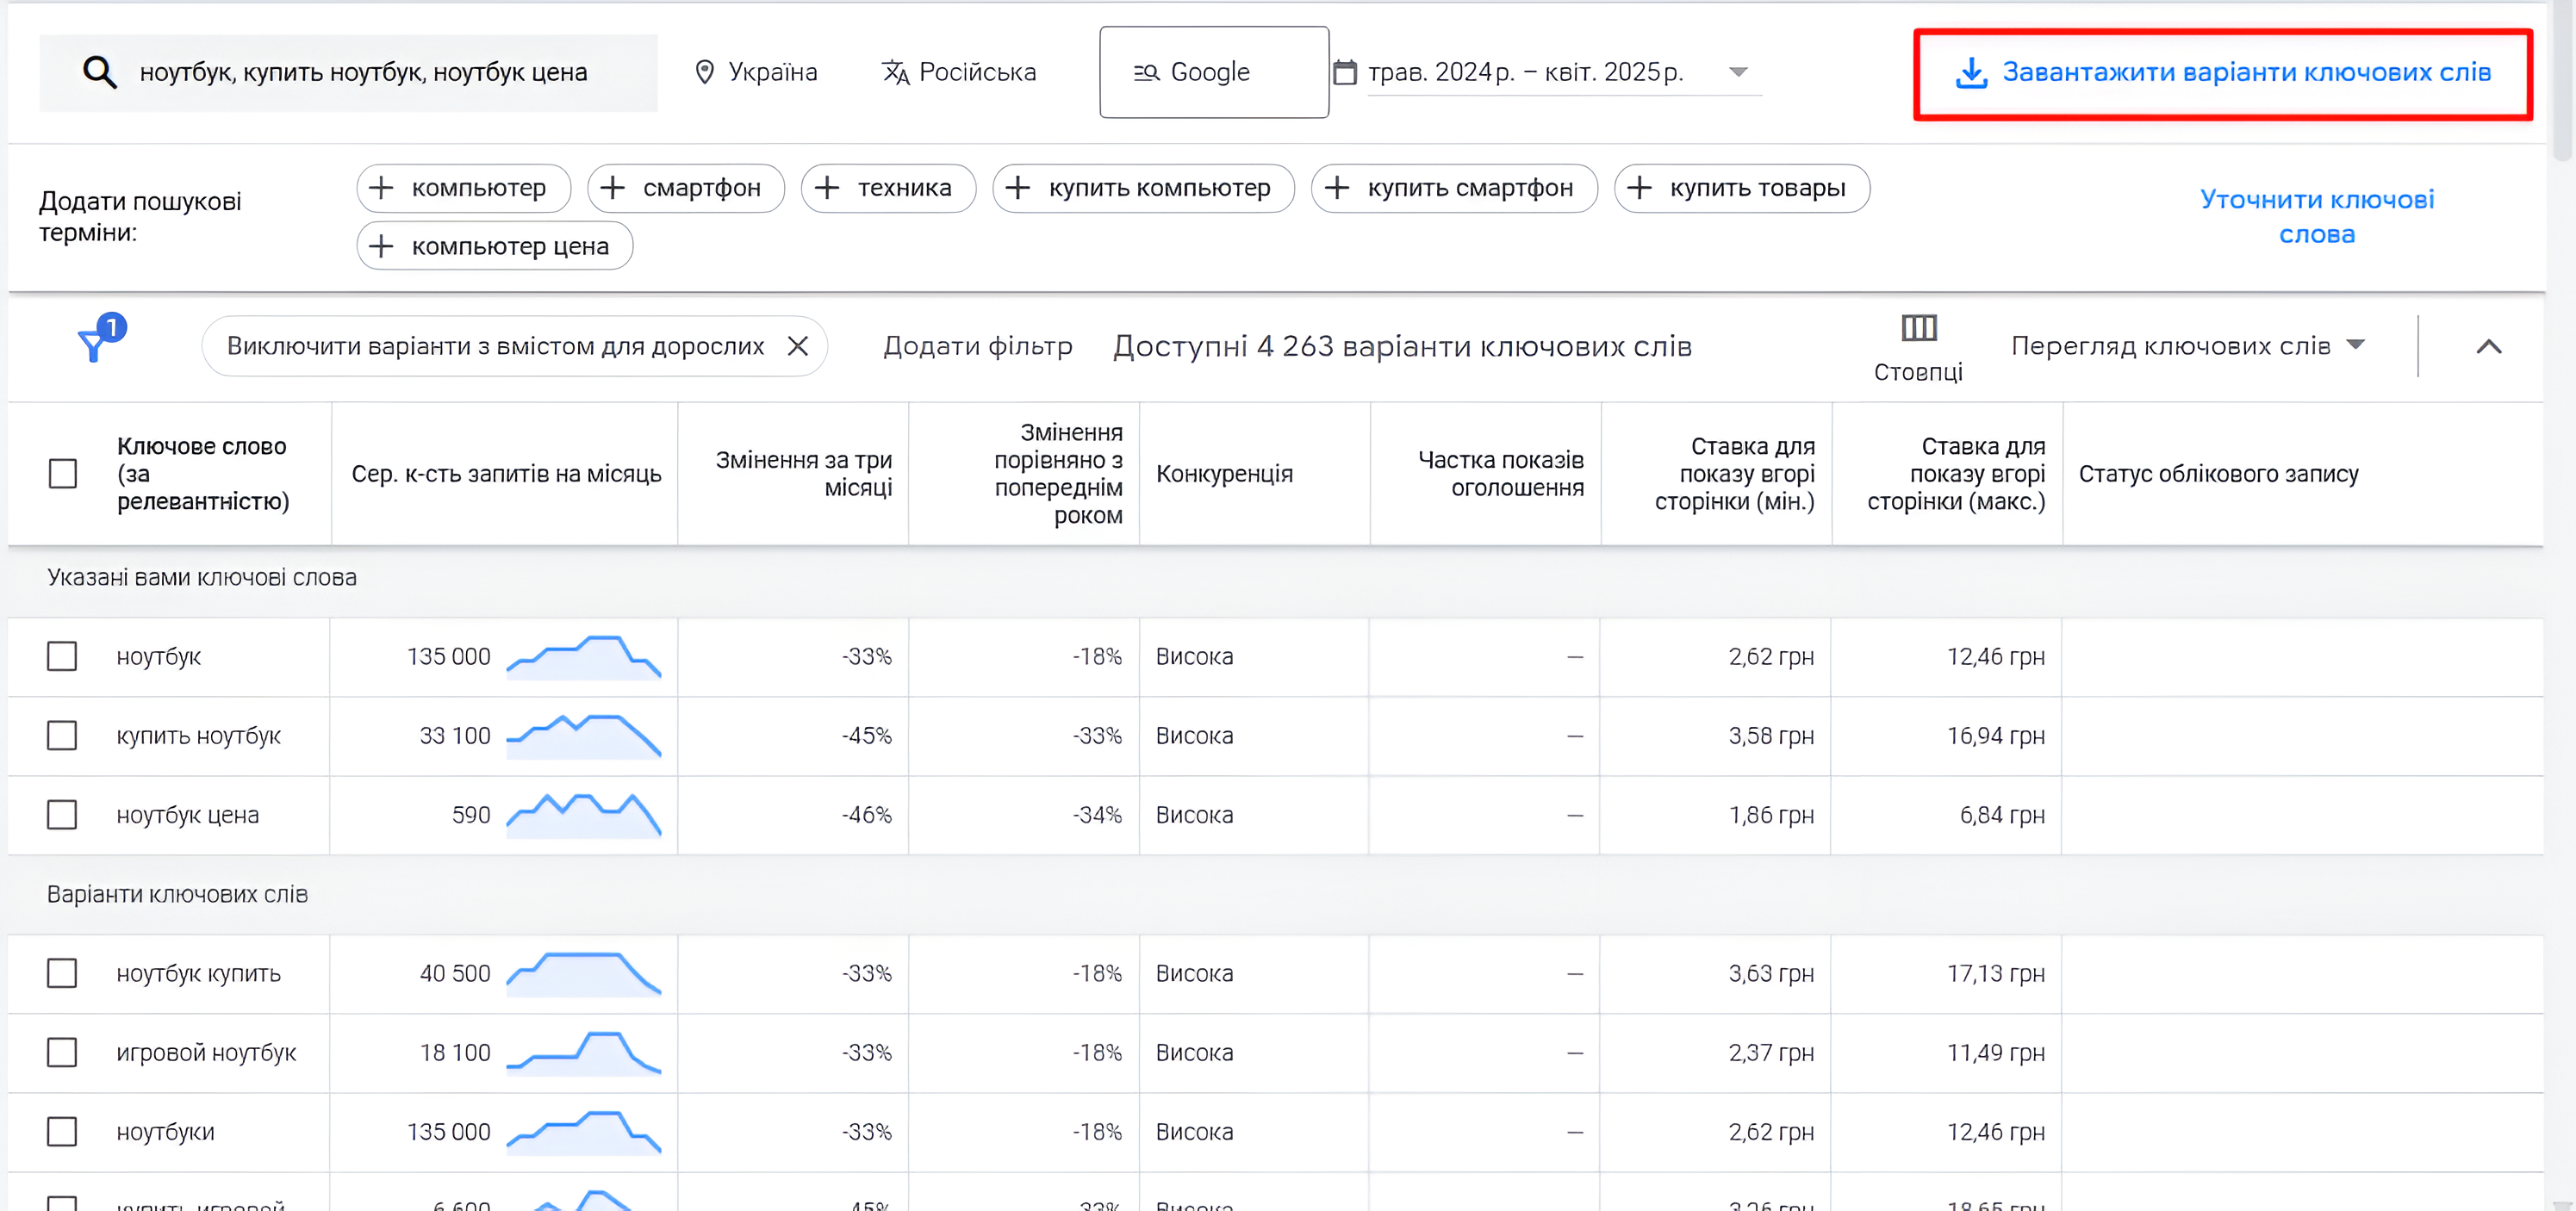Sort by Ставка для показу (макс.) column

[x=1956, y=473]
